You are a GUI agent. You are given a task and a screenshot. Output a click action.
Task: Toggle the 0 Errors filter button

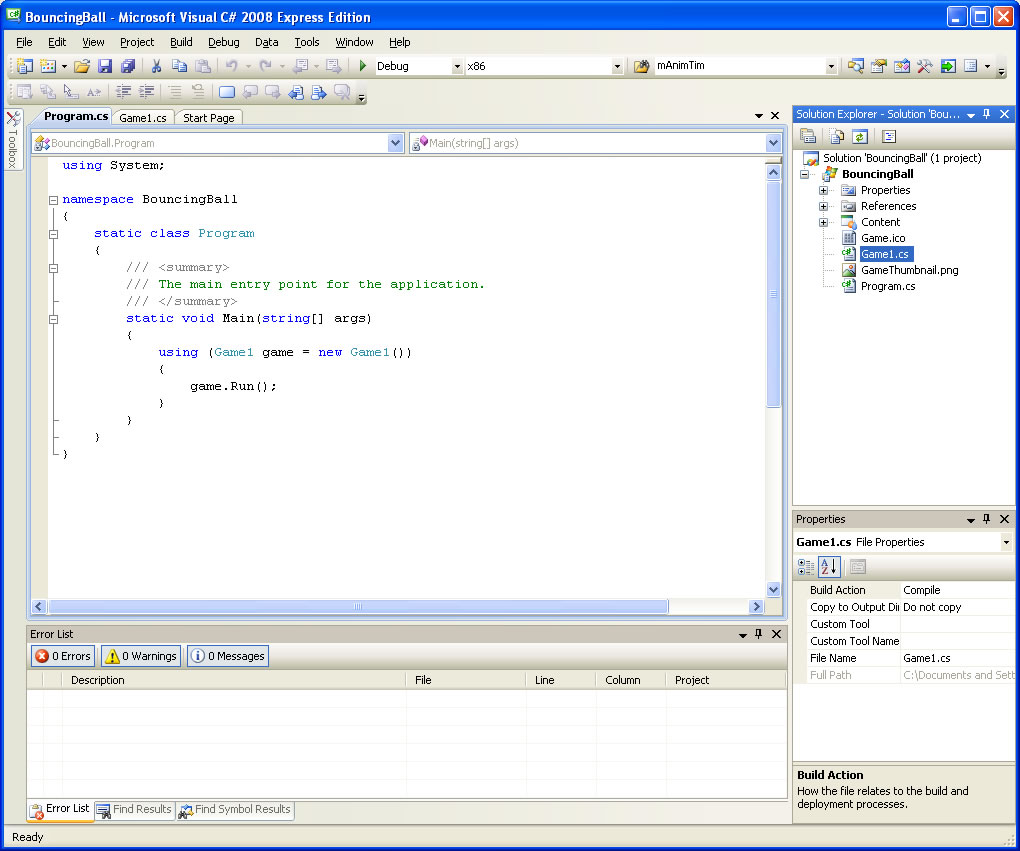tap(63, 656)
